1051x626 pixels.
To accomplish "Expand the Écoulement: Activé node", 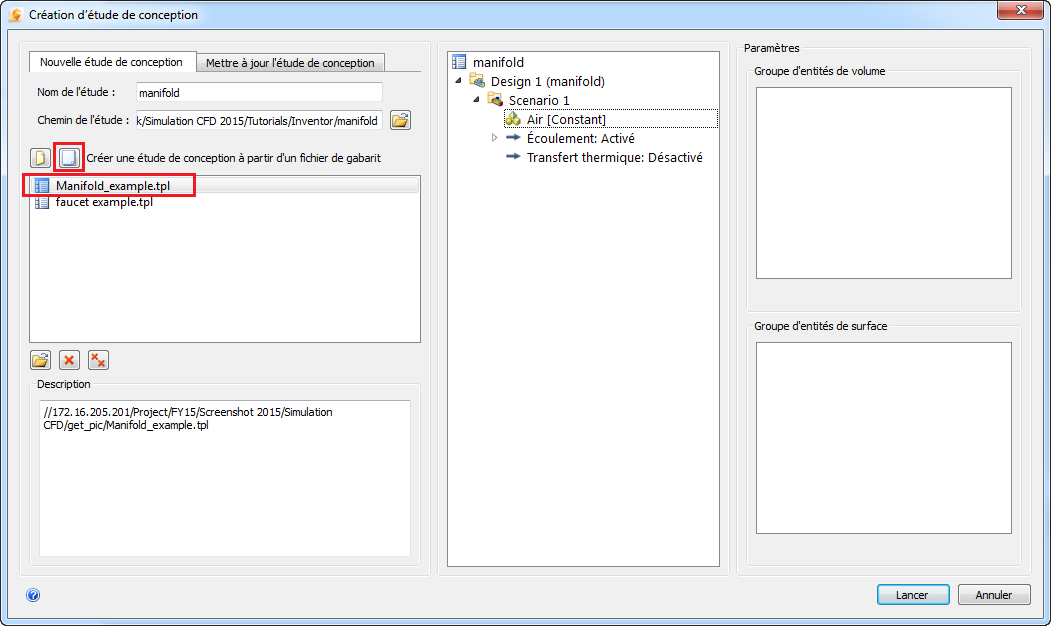I will point(495,138).
